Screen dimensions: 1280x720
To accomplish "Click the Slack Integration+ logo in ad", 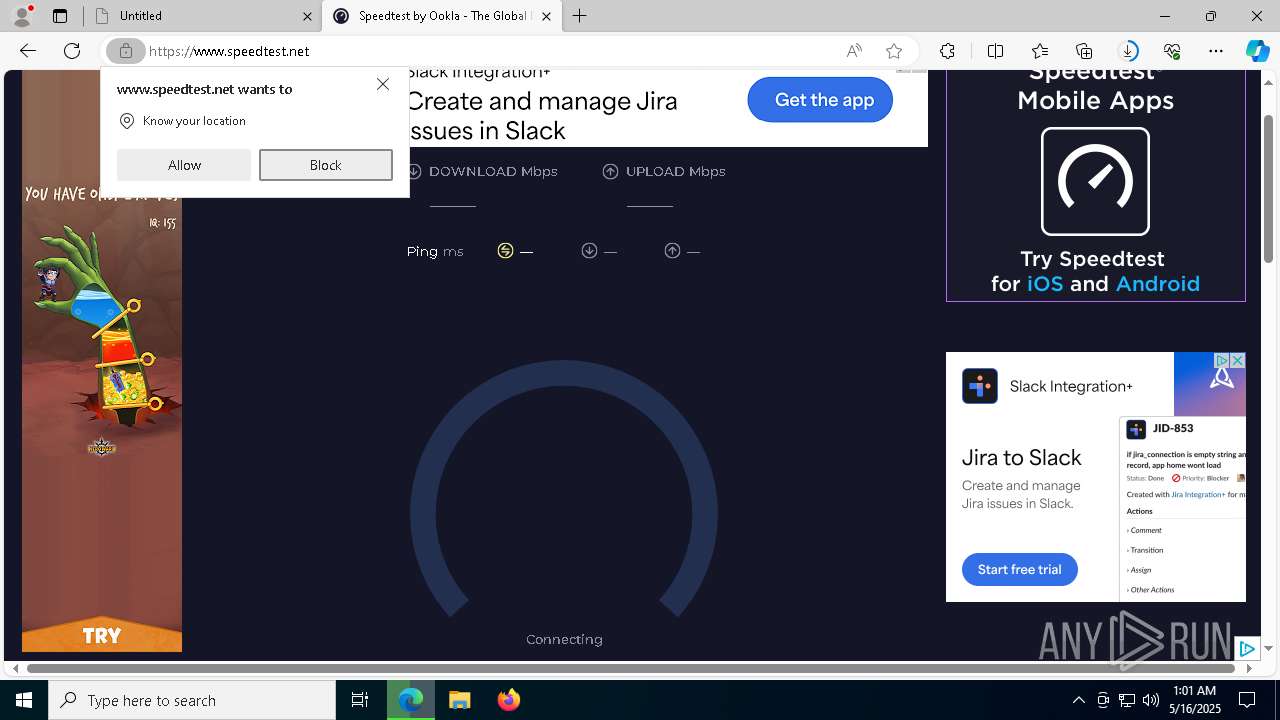I will coord(980,386).
